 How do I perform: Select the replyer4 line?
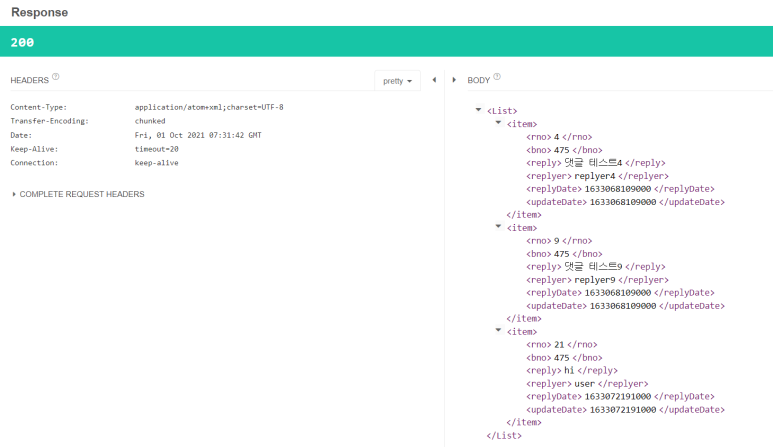coord(597,176)
